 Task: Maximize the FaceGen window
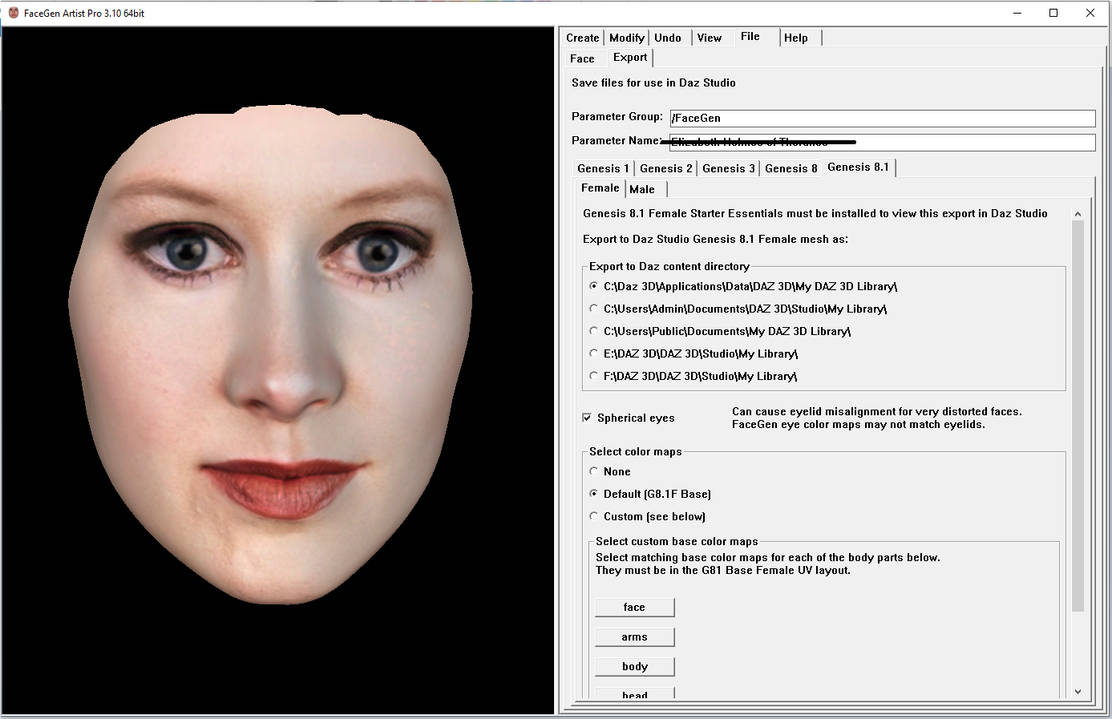[x=1053, y=13]
